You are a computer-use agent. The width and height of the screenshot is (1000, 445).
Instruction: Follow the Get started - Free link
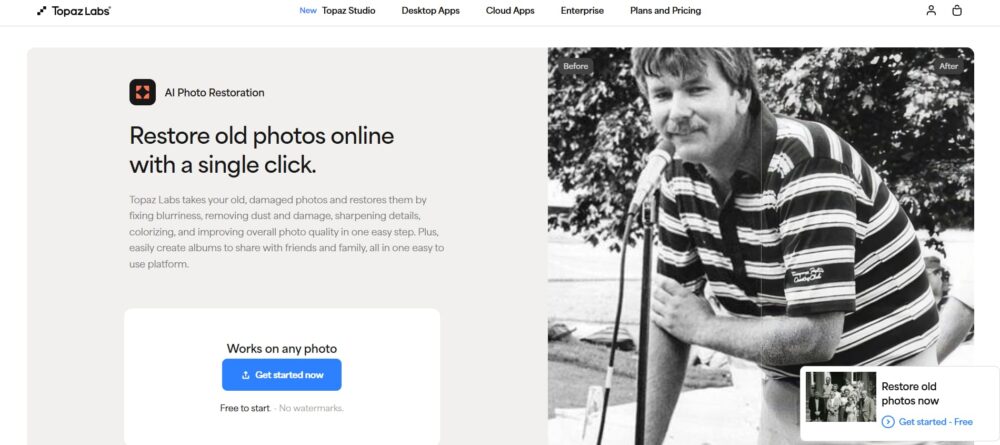(935, 422)
